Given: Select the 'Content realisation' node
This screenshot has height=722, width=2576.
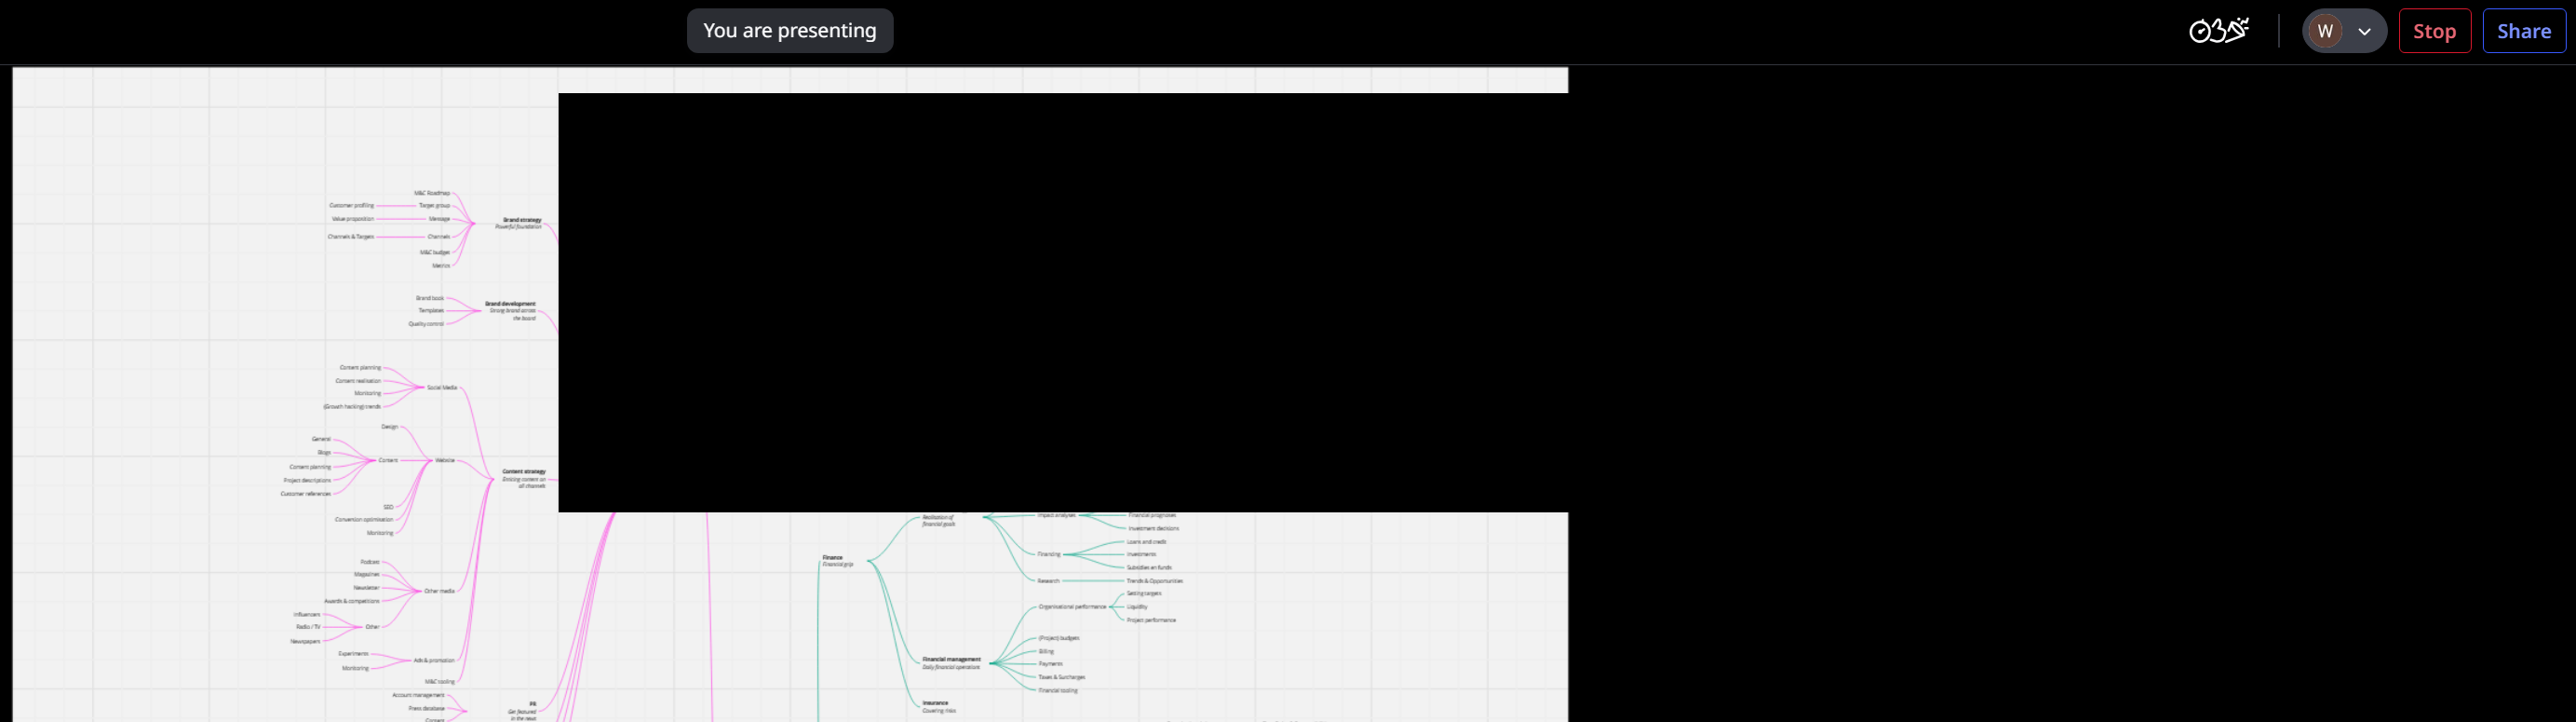Looking at the screenshot, I should click(358, 381).
